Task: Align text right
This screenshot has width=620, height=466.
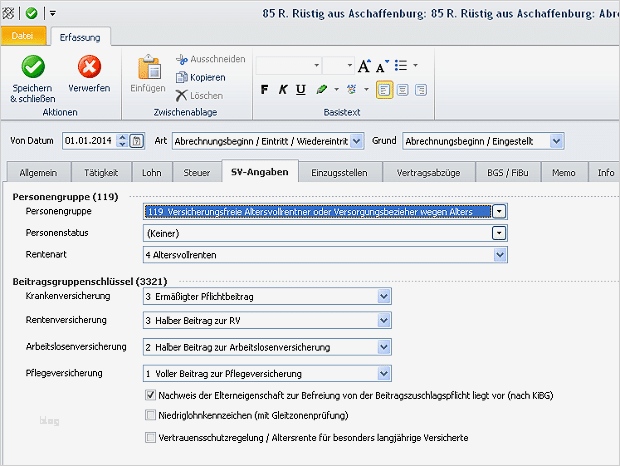Action: click(x=421, y=90)
